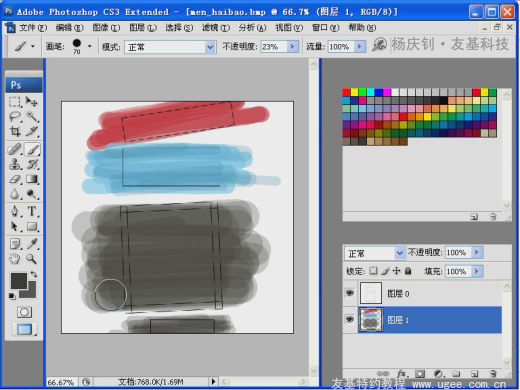The image size is (520, 390).
Task: Pick the red swatch at the start of the top row
Action: pos(347,92)
